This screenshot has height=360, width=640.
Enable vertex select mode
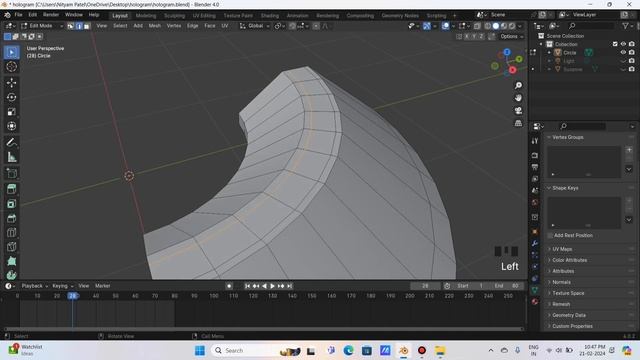click(71, 26)
